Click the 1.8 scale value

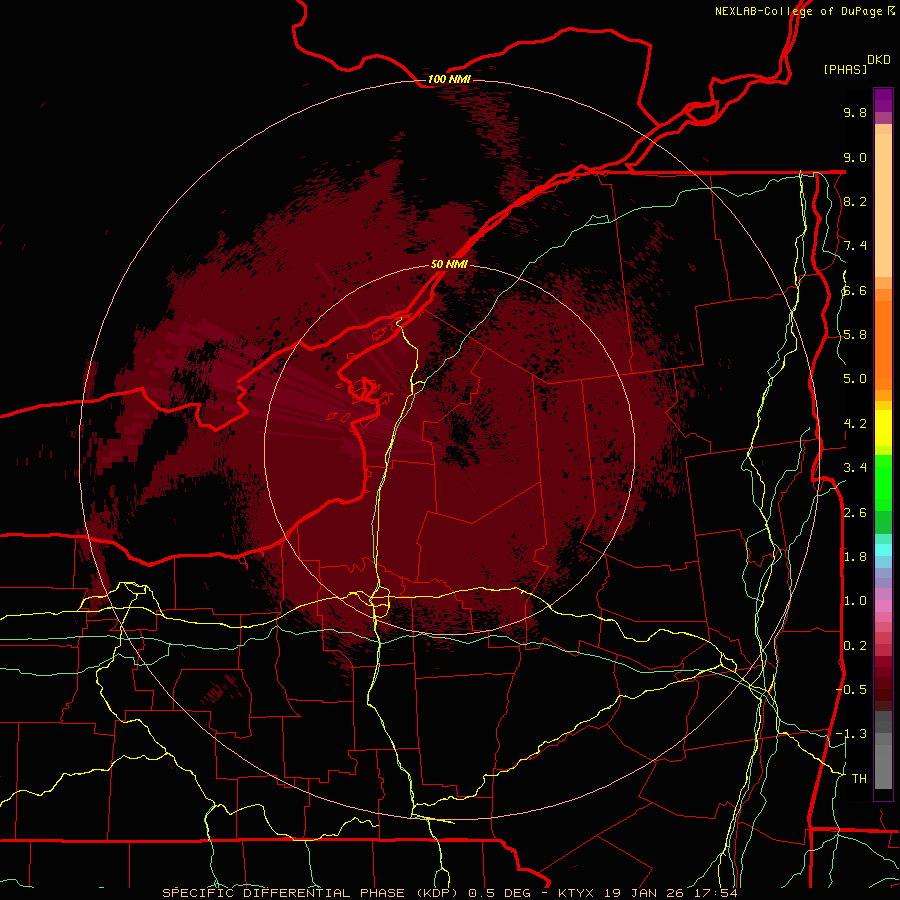point(855,557)
